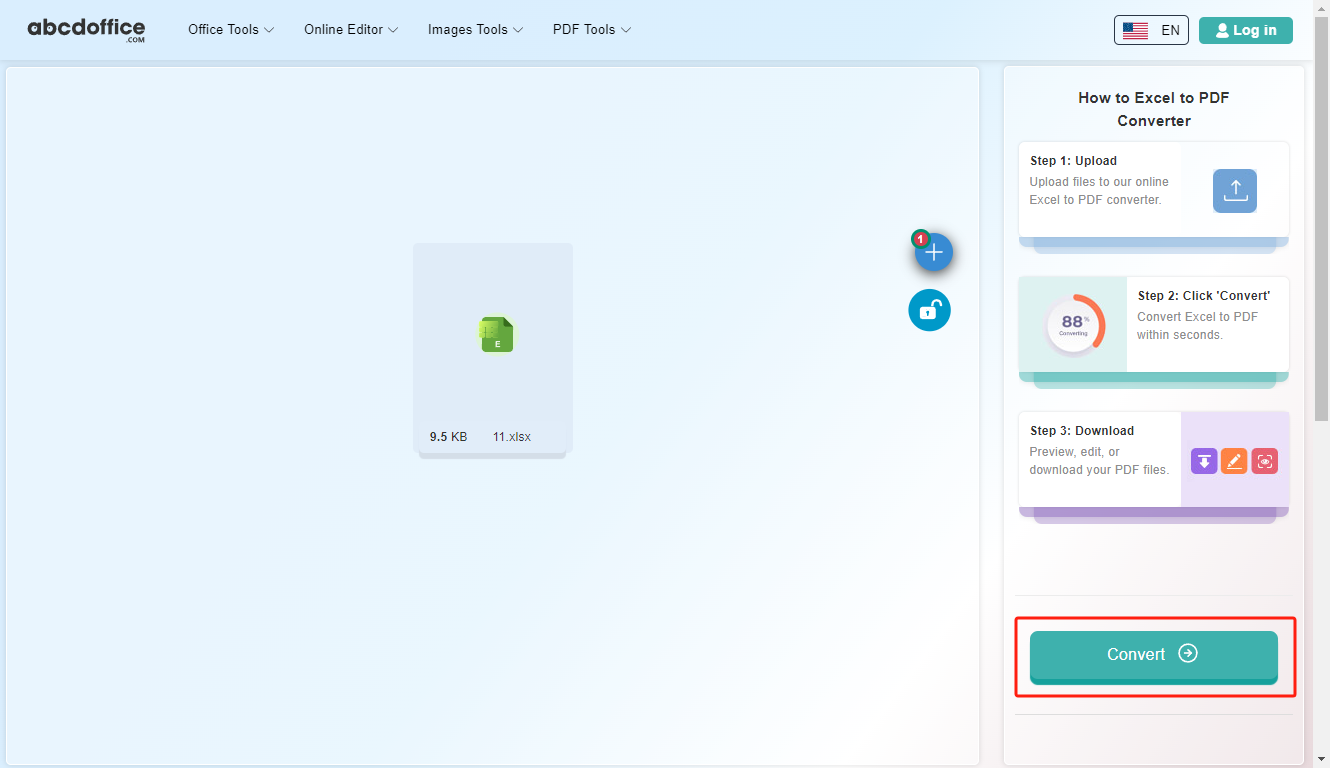Click the 88% converting progress circle
1330x768 pixels.
pyautogui.click(x=1073, y=324)
